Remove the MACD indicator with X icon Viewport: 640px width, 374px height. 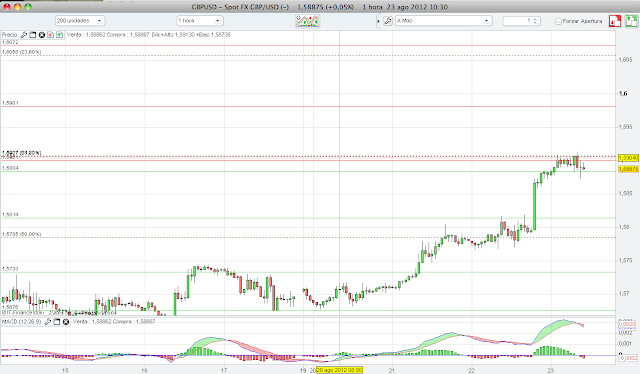[66, 322]
